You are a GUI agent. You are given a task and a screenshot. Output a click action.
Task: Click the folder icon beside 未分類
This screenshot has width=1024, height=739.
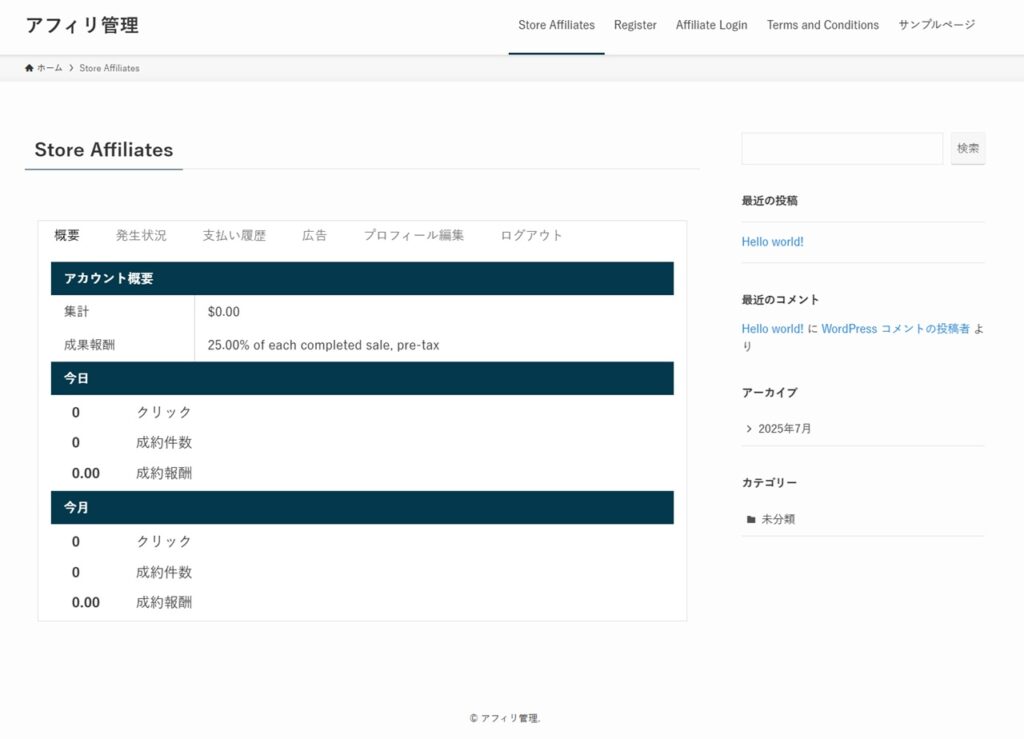coord(751,520)
